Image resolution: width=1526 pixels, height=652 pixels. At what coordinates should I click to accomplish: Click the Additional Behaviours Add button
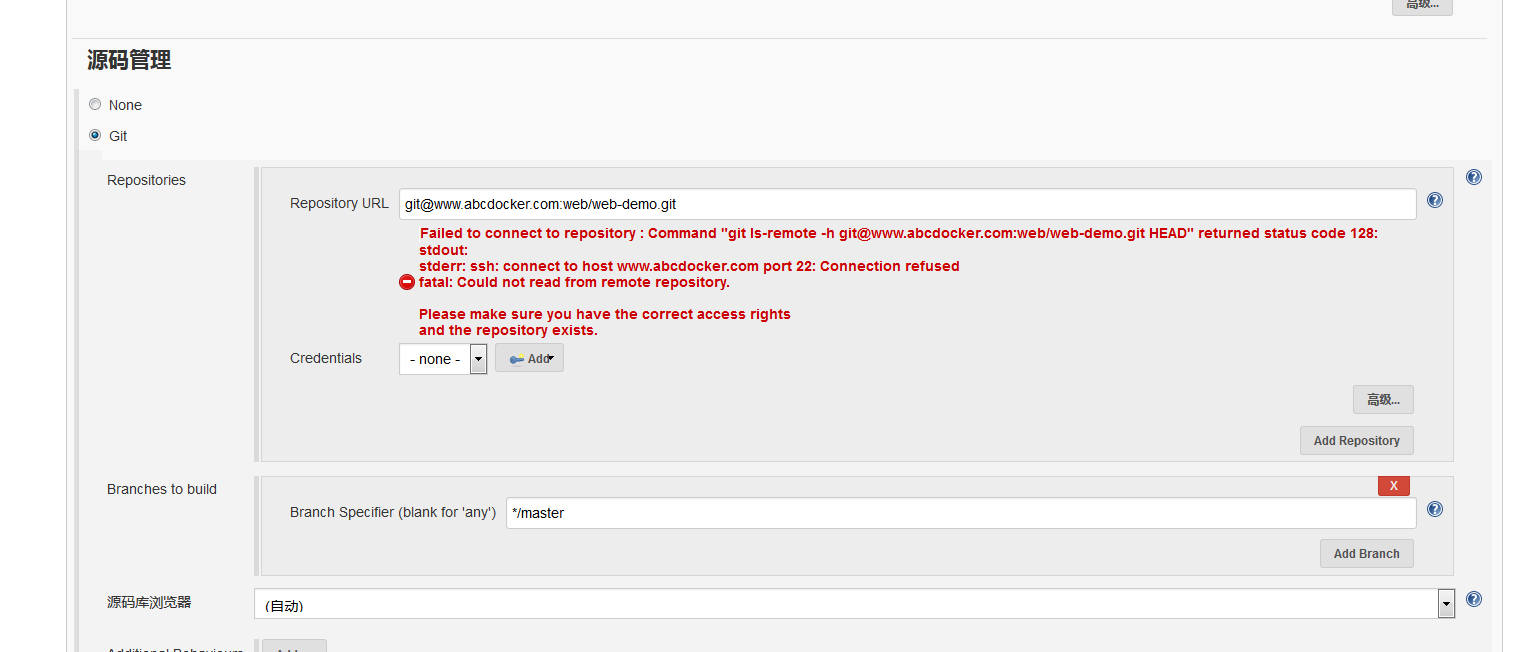point(294,646)
